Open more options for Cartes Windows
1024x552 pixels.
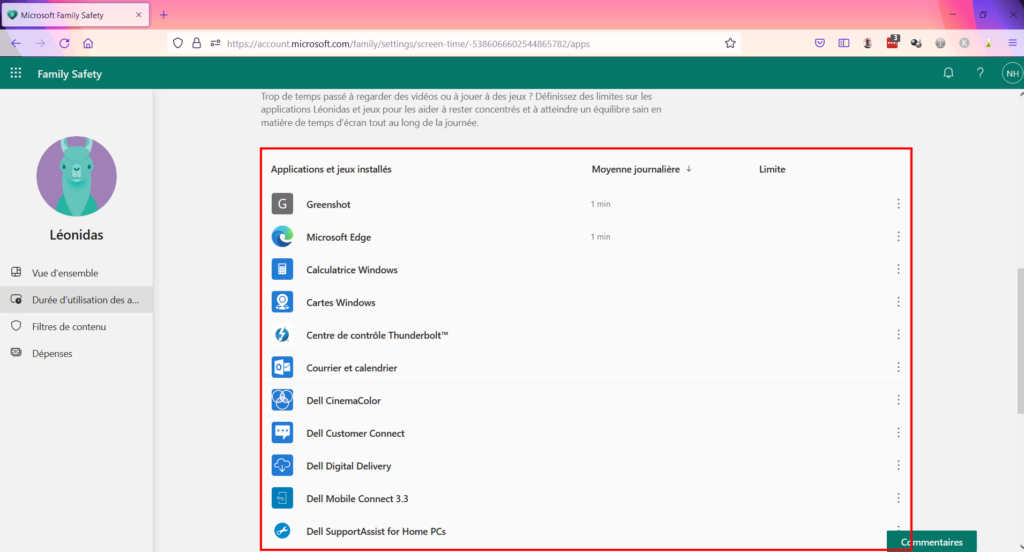(x=898, y=302)
